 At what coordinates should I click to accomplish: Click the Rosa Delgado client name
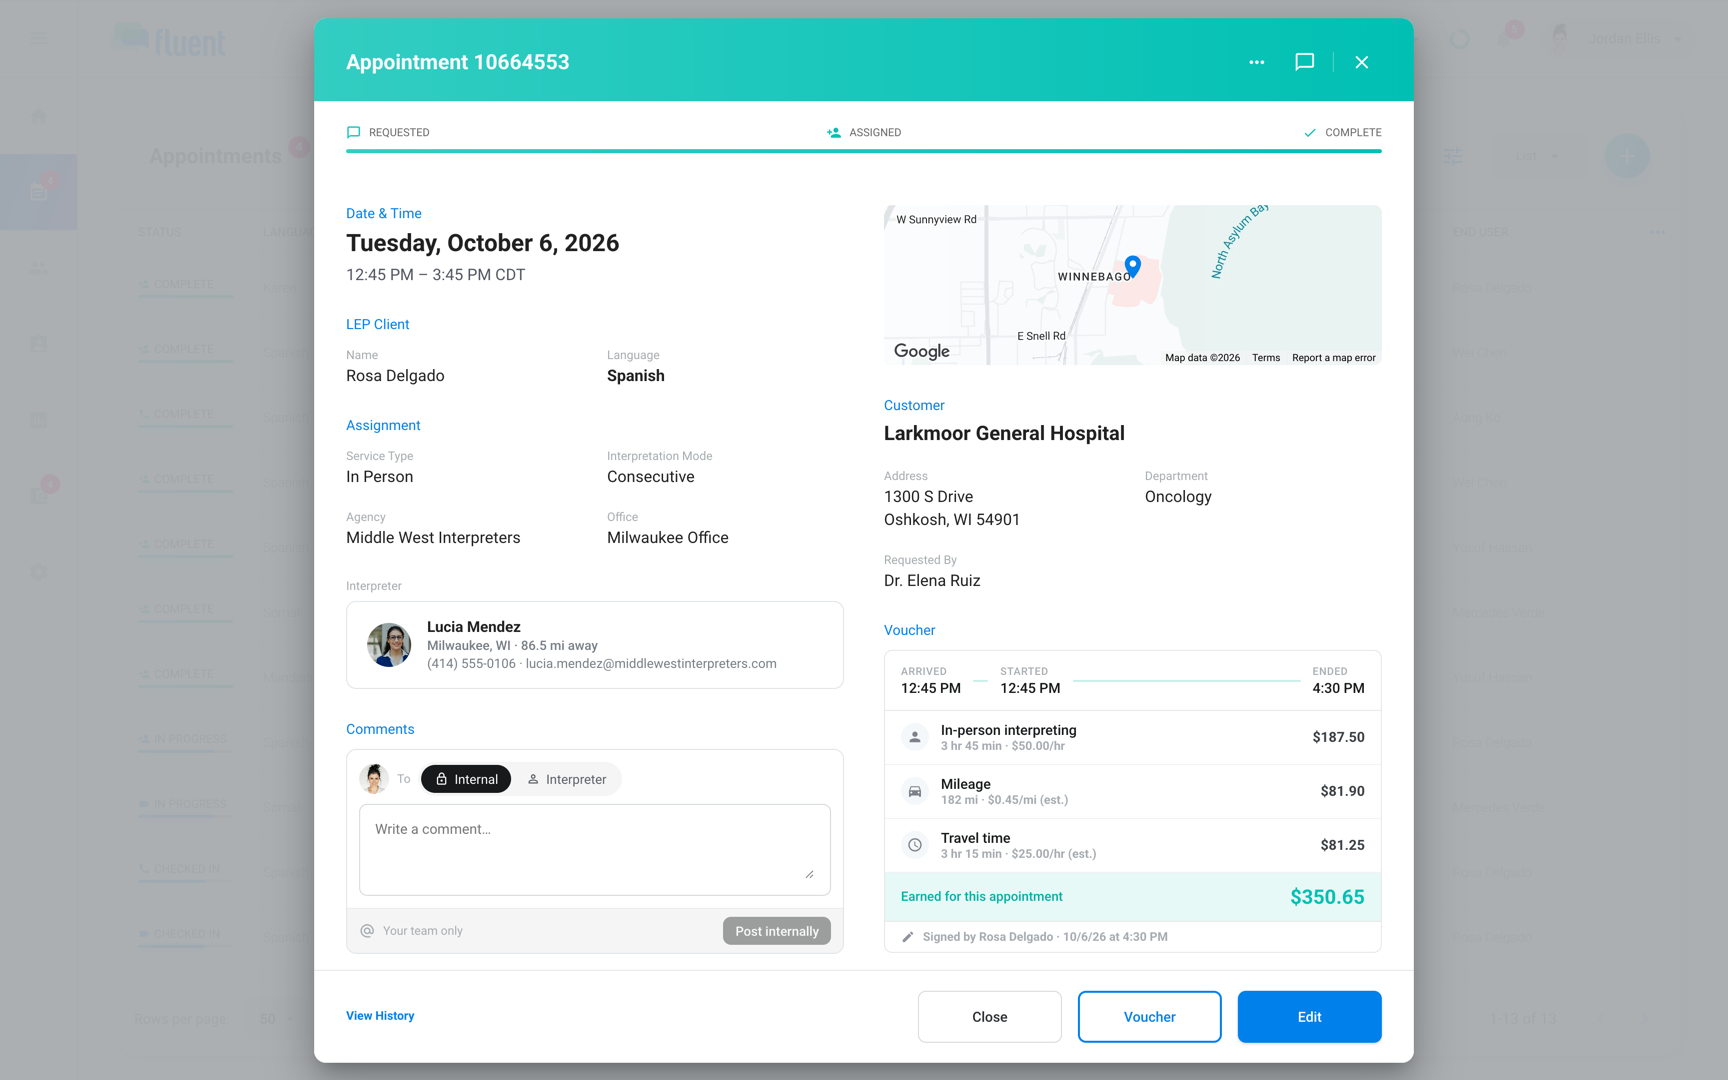click(395, 376)
